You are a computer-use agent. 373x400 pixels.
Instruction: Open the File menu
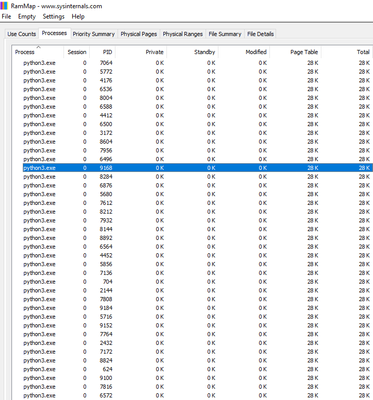[6, 16]
